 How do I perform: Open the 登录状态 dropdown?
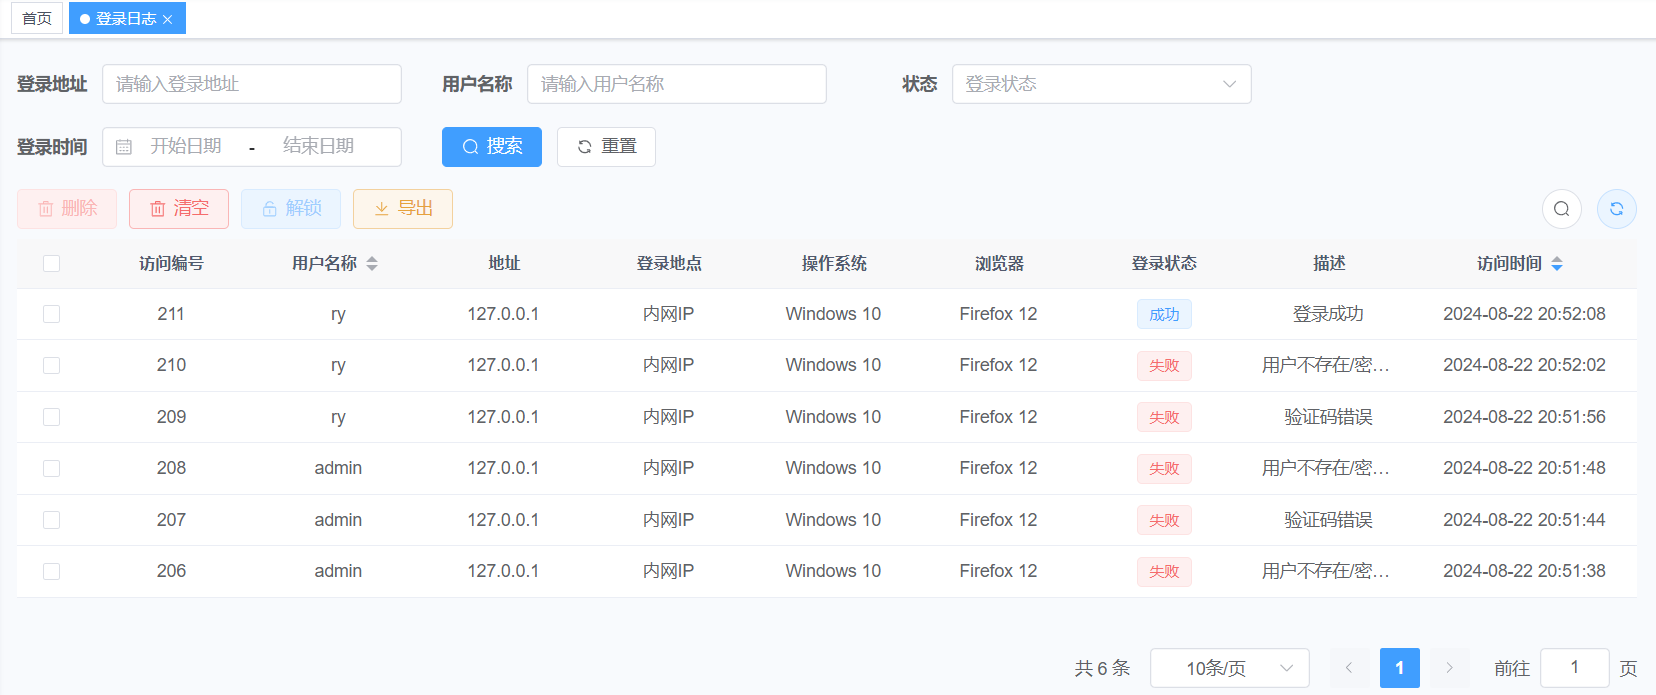(x=1101, y=84)
